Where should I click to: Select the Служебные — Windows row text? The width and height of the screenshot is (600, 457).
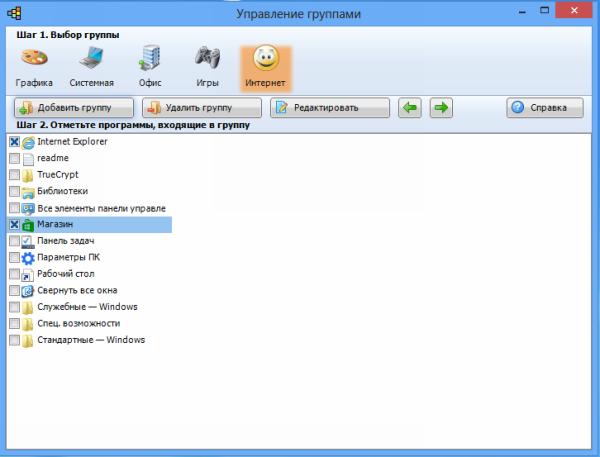click(x=87, y=307)
